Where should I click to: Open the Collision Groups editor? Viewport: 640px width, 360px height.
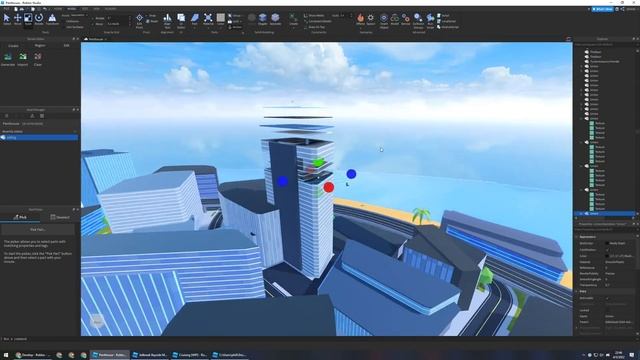click(x=418, y=20)
